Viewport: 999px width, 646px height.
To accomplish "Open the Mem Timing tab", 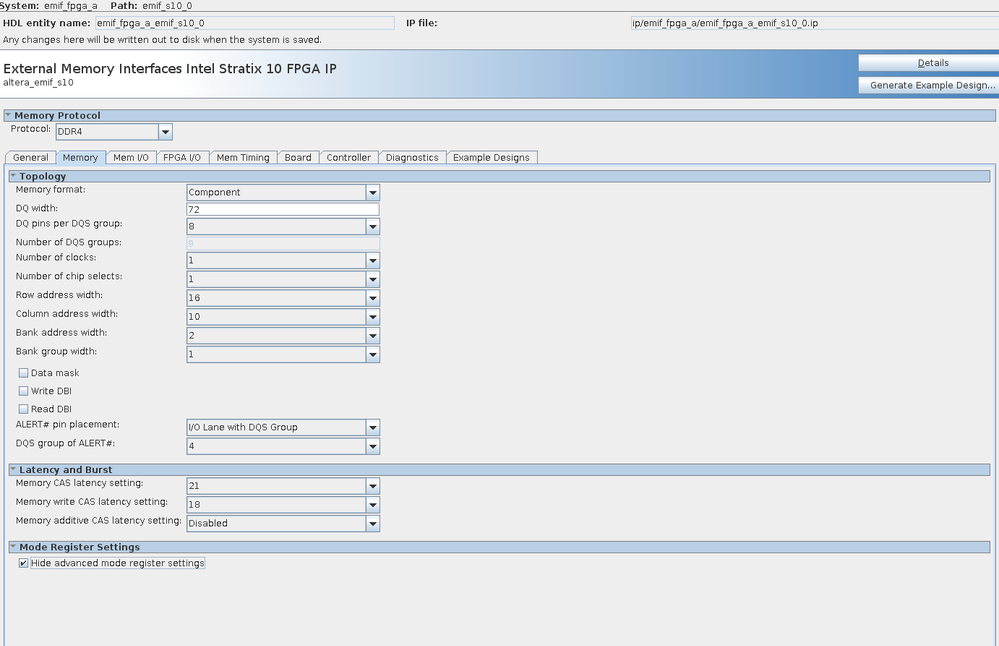I will [x=243, y=157].
